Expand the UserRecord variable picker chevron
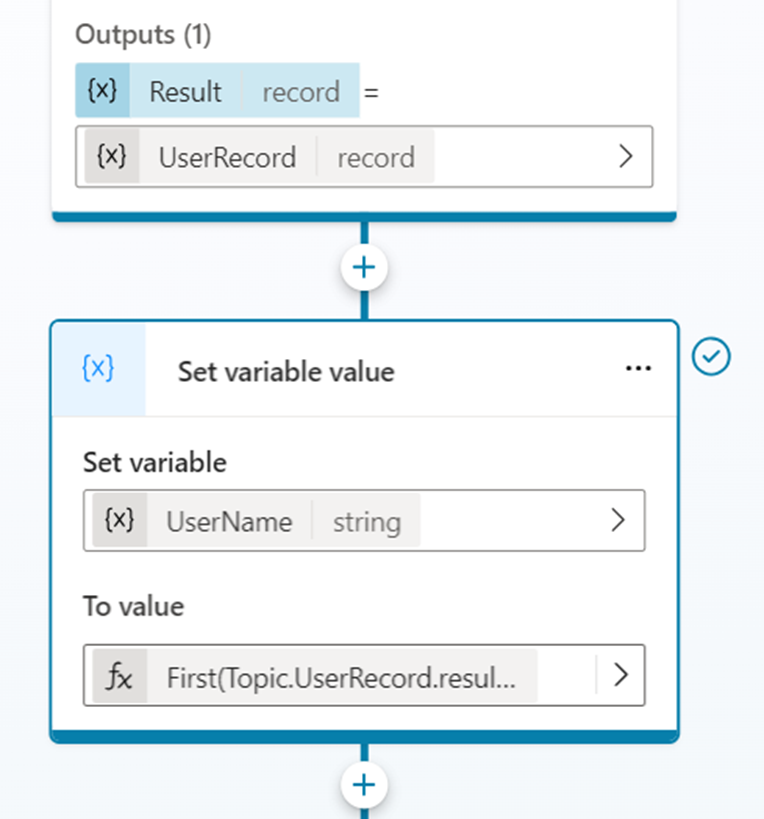Viewport: 764px width, 819px height. pos(626,157)
